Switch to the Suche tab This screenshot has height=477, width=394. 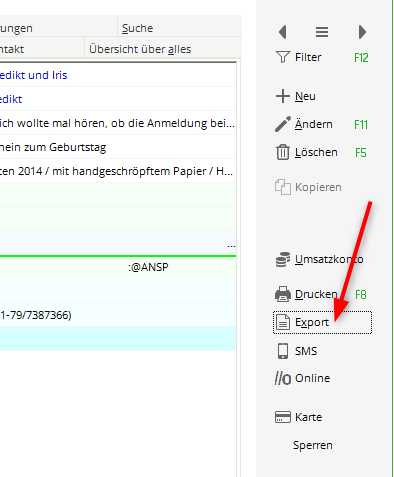[137, 28]
